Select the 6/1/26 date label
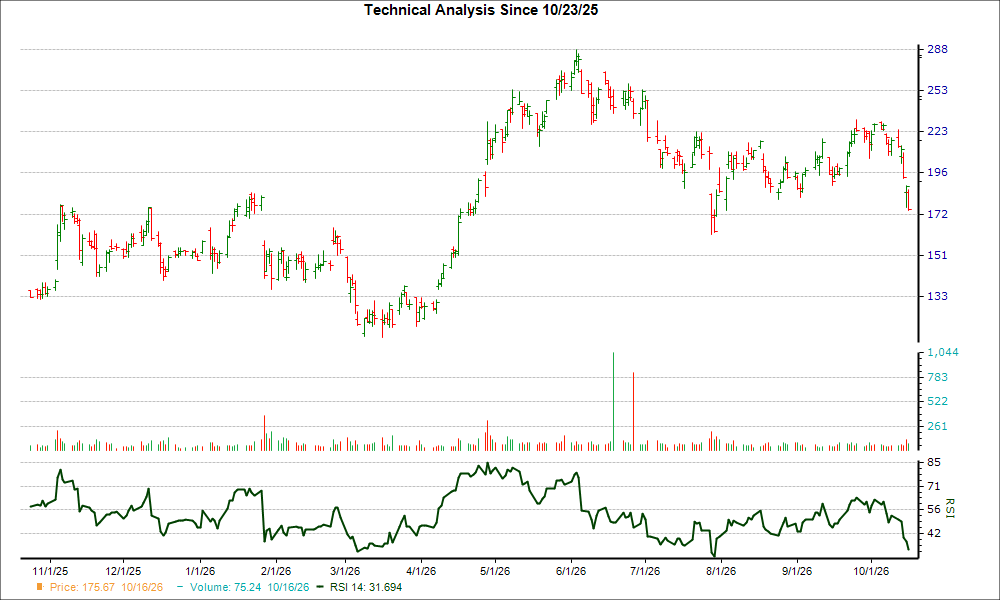The width and height of the screenshot is (1000, 600). [571, 571]
